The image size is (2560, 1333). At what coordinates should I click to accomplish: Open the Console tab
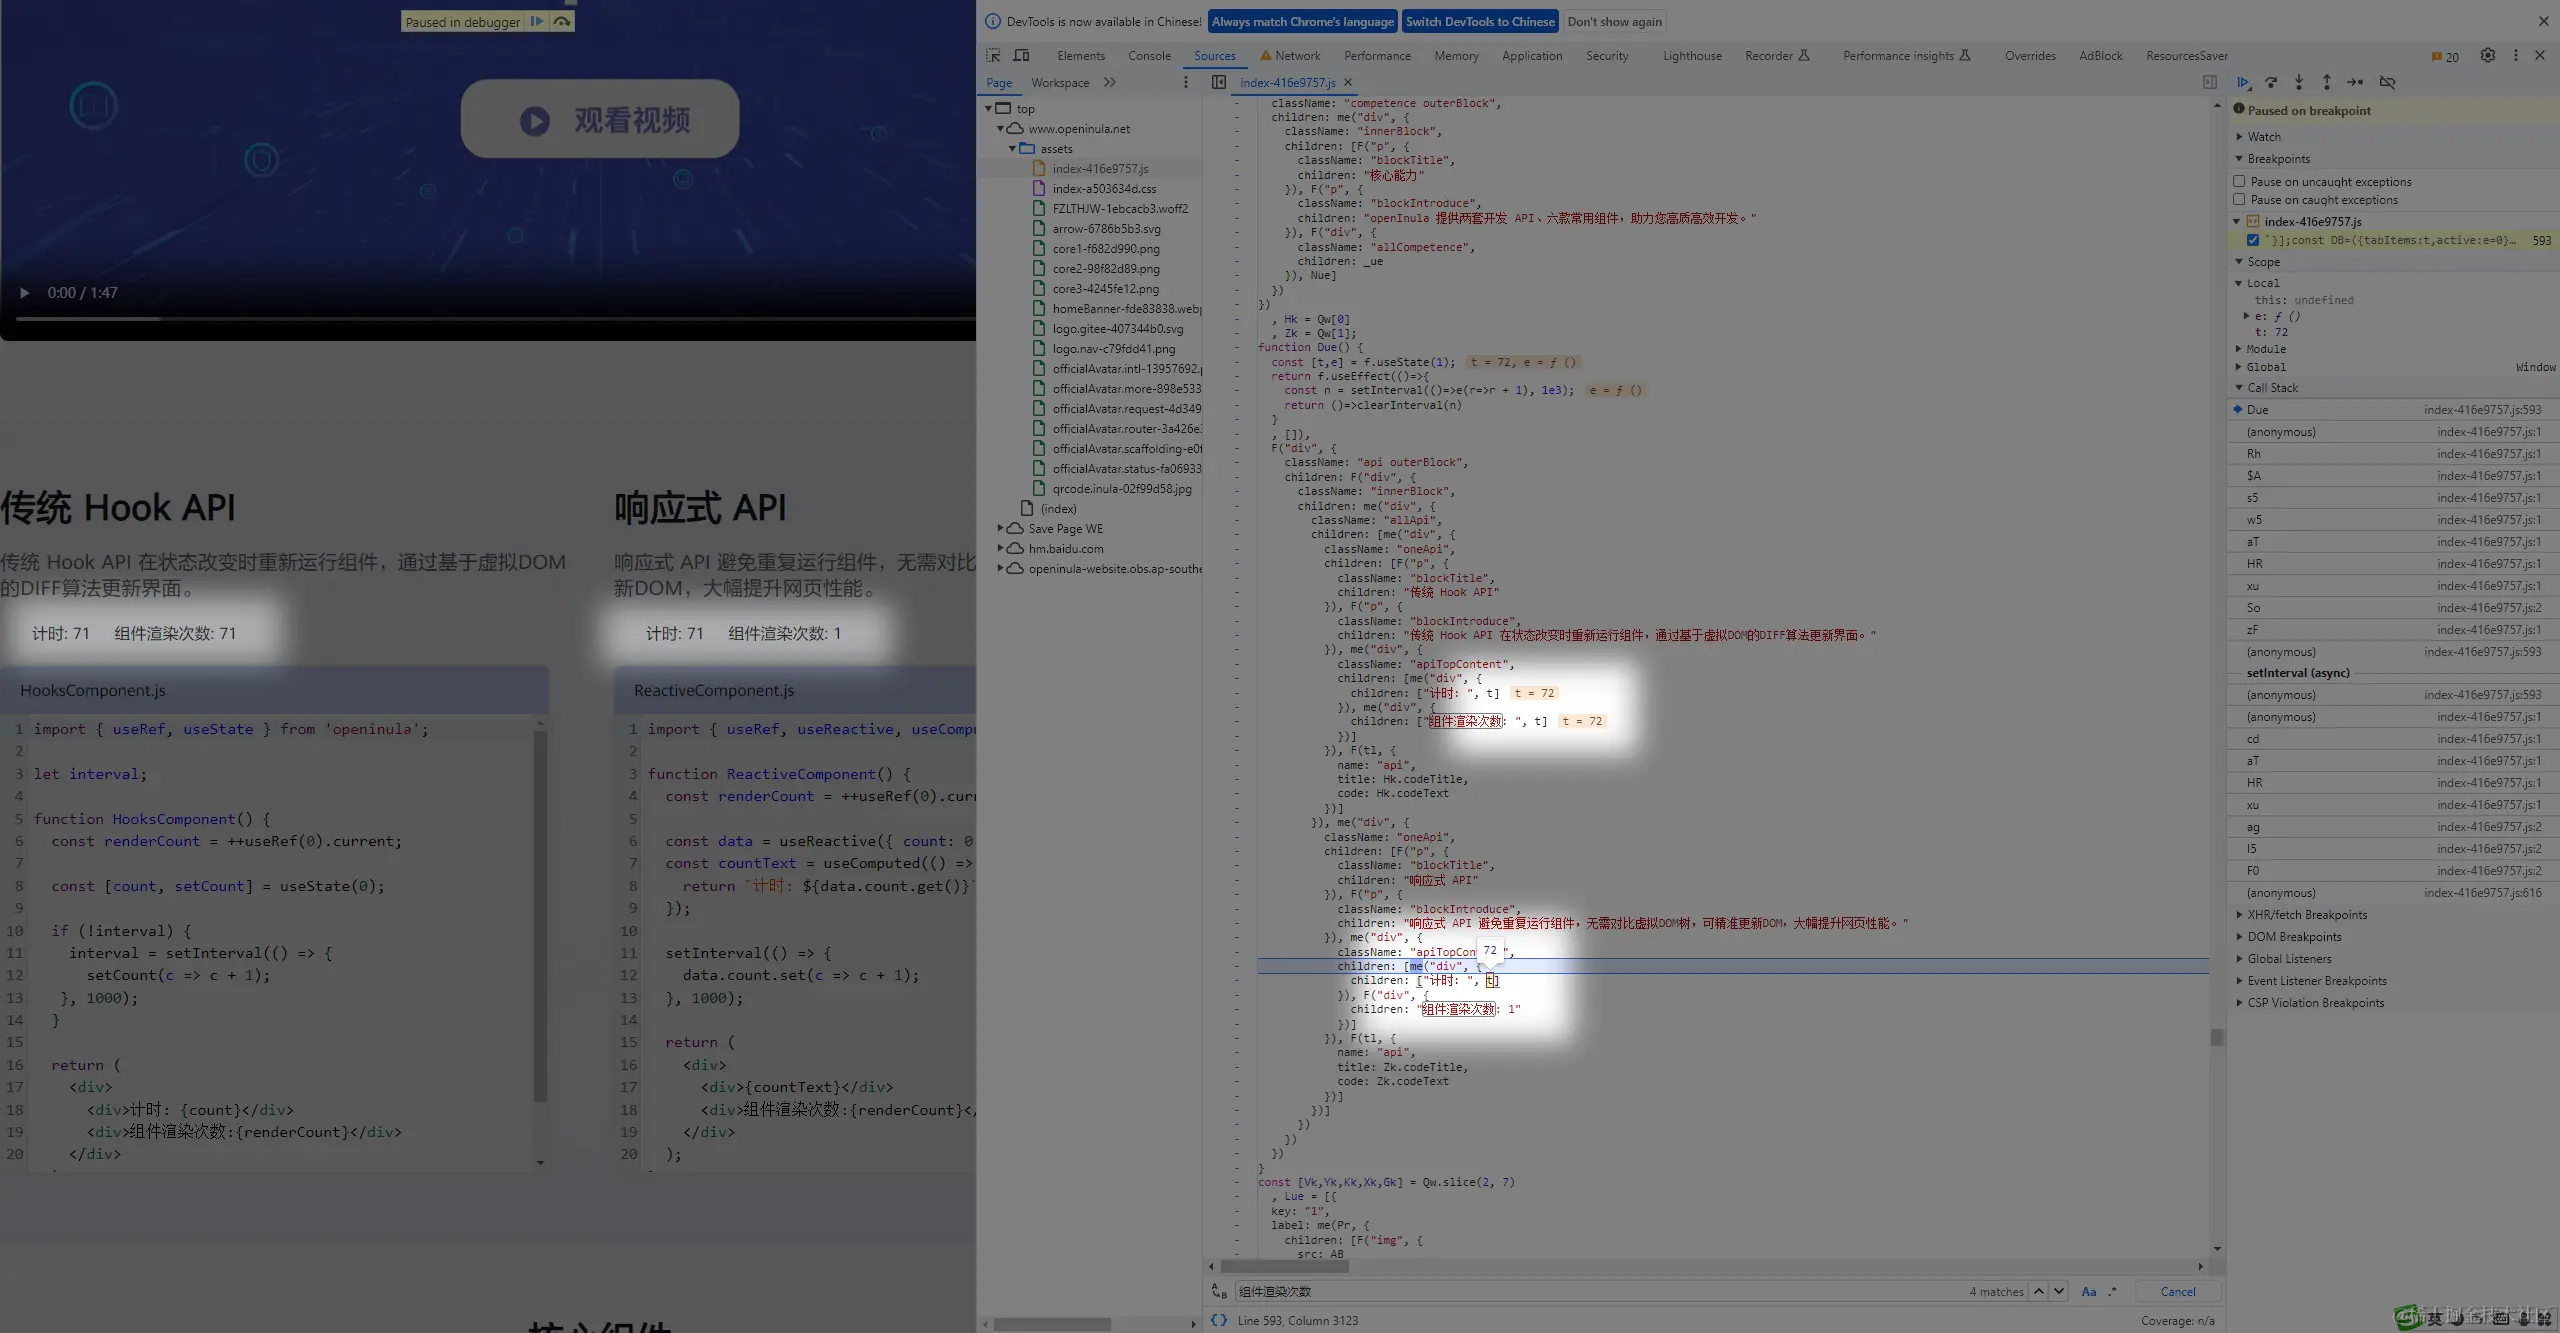tap(1149, 56)
